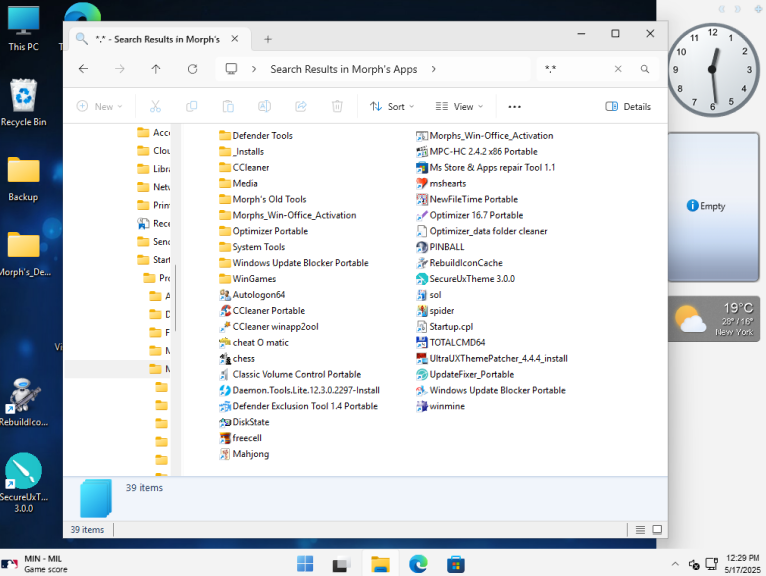Click the Microsoft Edge taskbar icon
This screenshot has height=576, width=766.
418,564
